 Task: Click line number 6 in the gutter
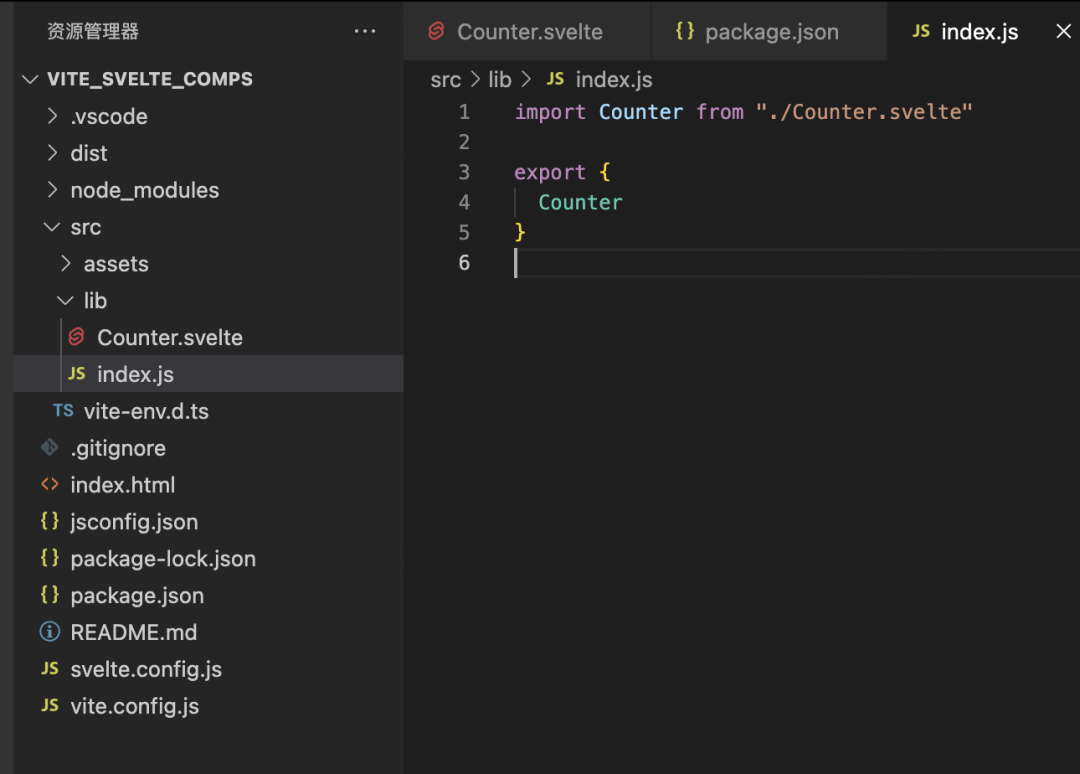click(x=464, y=262)
